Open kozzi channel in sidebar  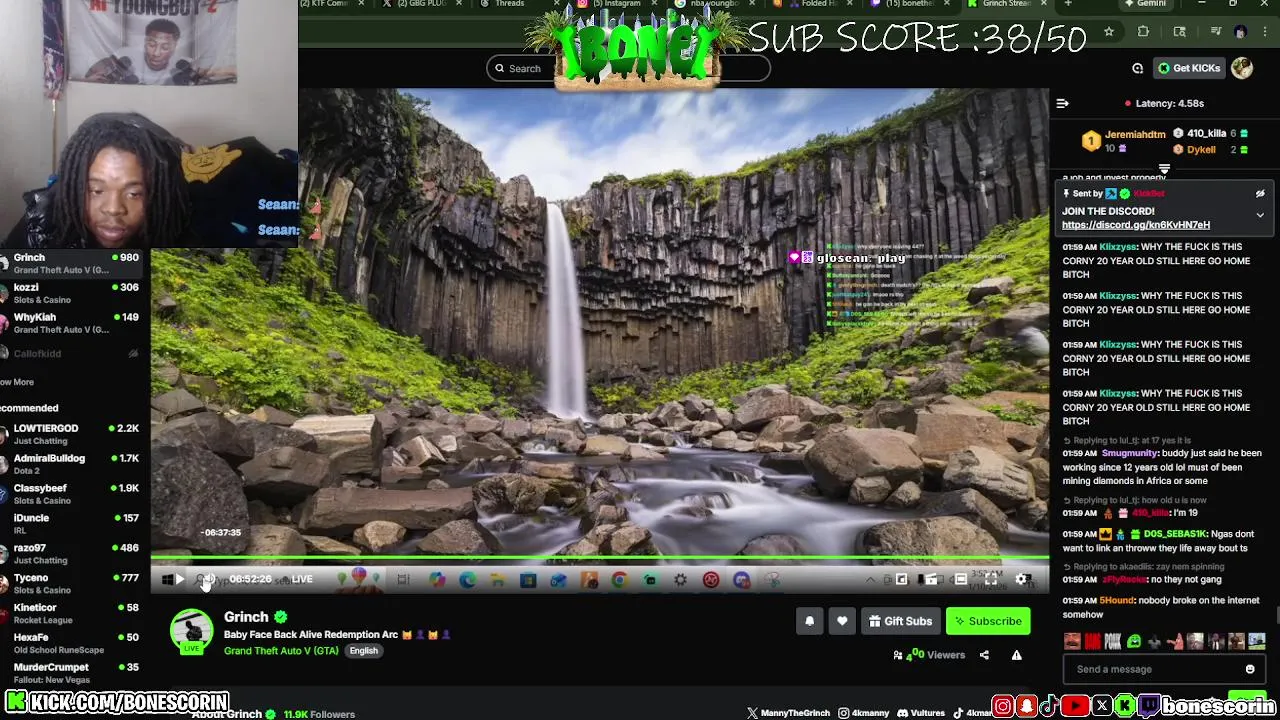[70, 293]
